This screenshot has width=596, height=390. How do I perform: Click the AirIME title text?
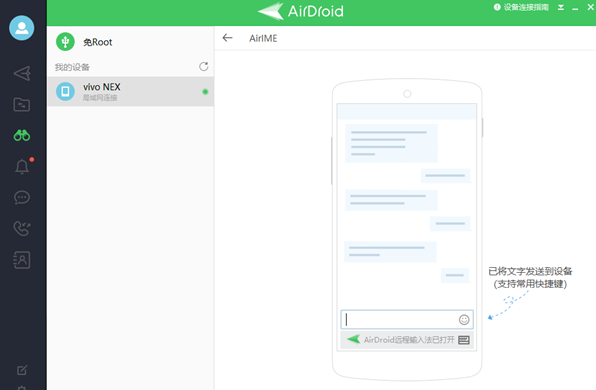(x=263, y=38)
